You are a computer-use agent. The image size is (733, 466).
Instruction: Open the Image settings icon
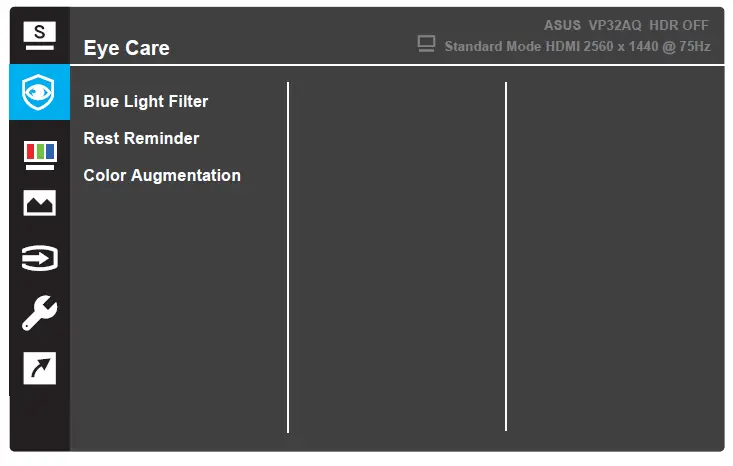[x=39, y=203]
